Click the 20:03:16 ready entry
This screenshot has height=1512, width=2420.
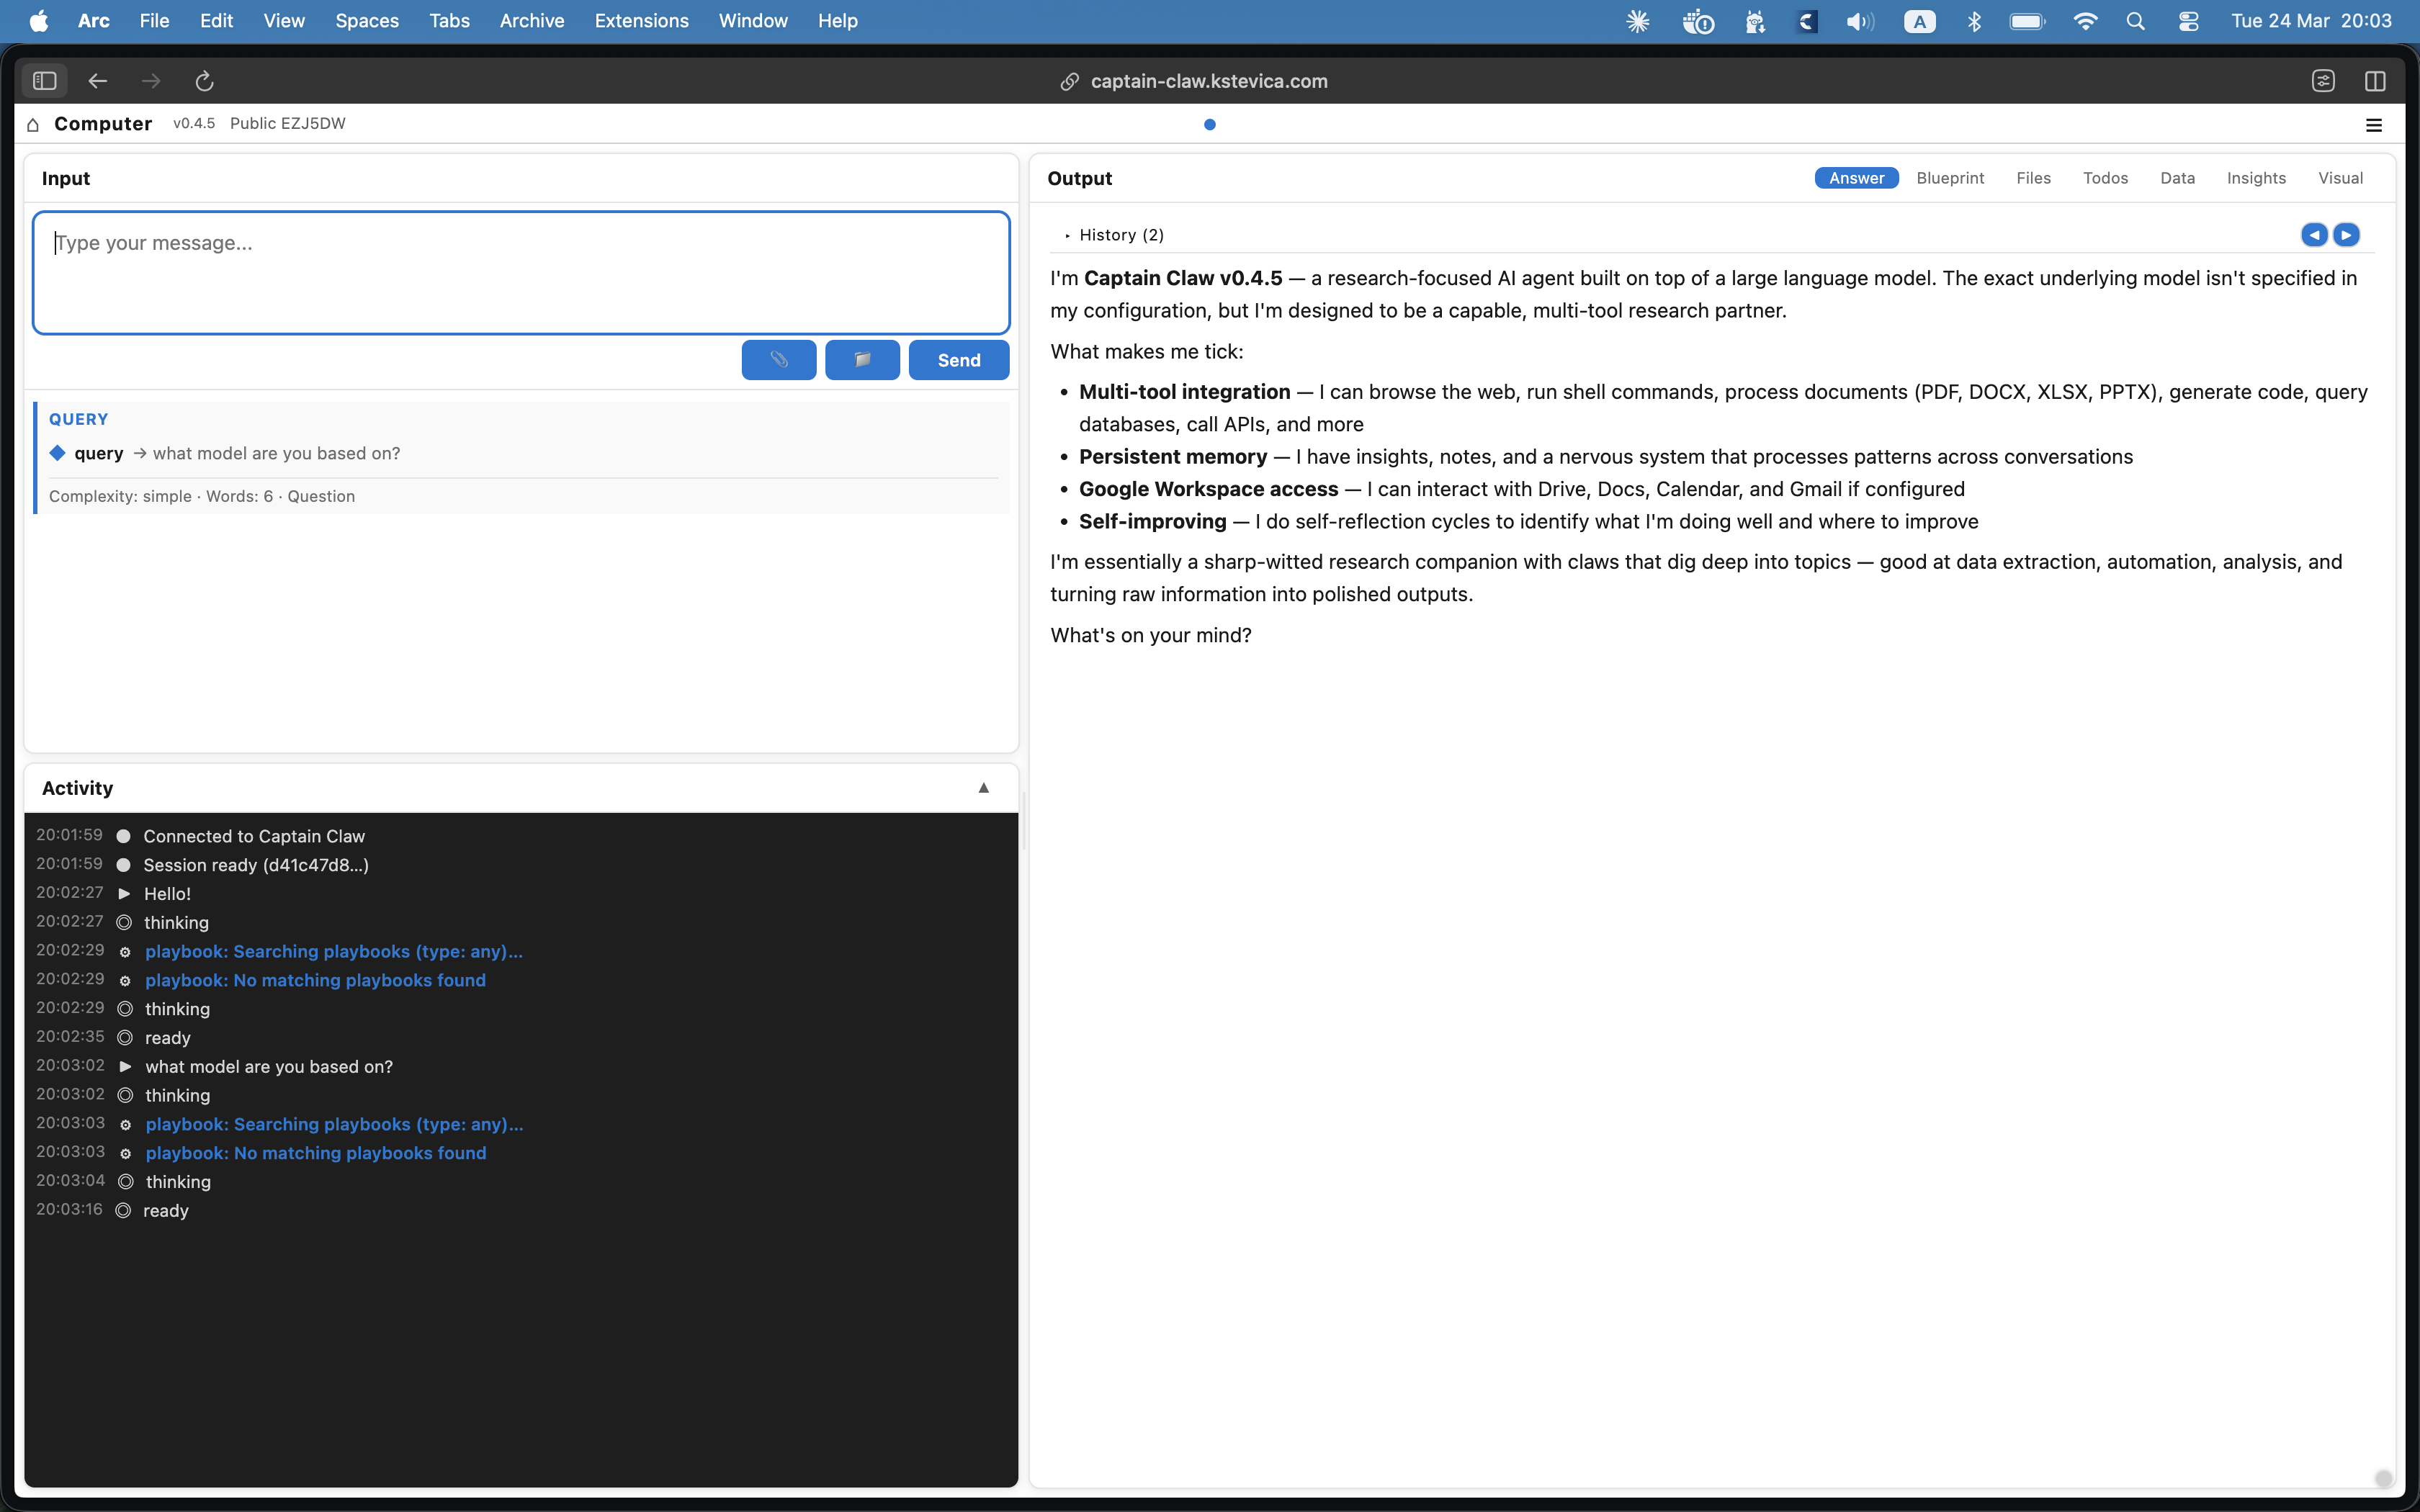(166, 1211)
